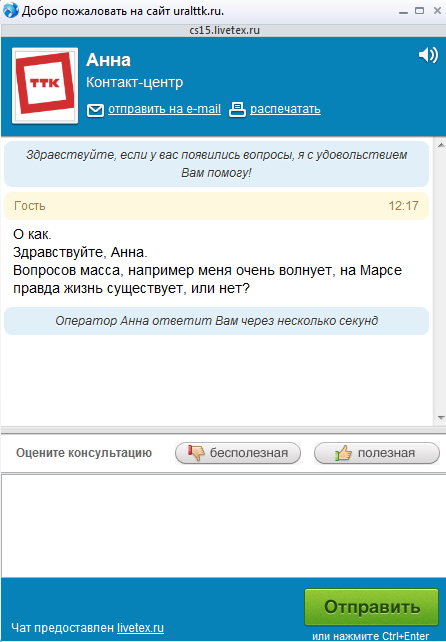Click the thumbs-down icon
The width and height of the screenshot is (446, 642).
point(196,453)
